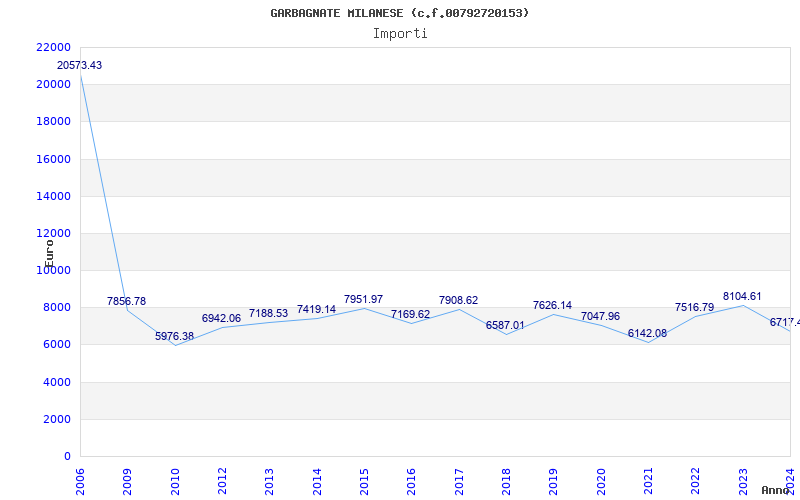Click the y-axis value 20000
The image size is (800, 500).
tap(53, 85)
